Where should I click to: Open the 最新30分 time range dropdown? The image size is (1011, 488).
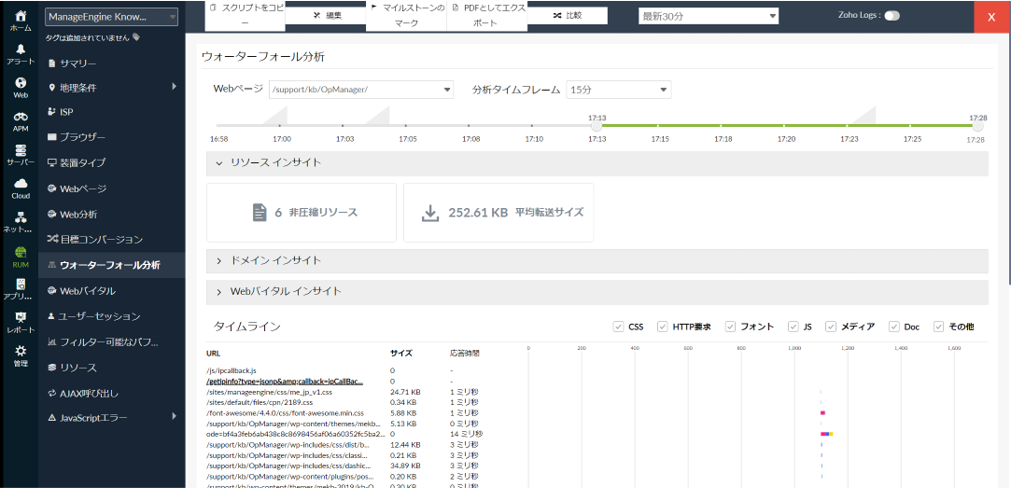pos(708,17)
